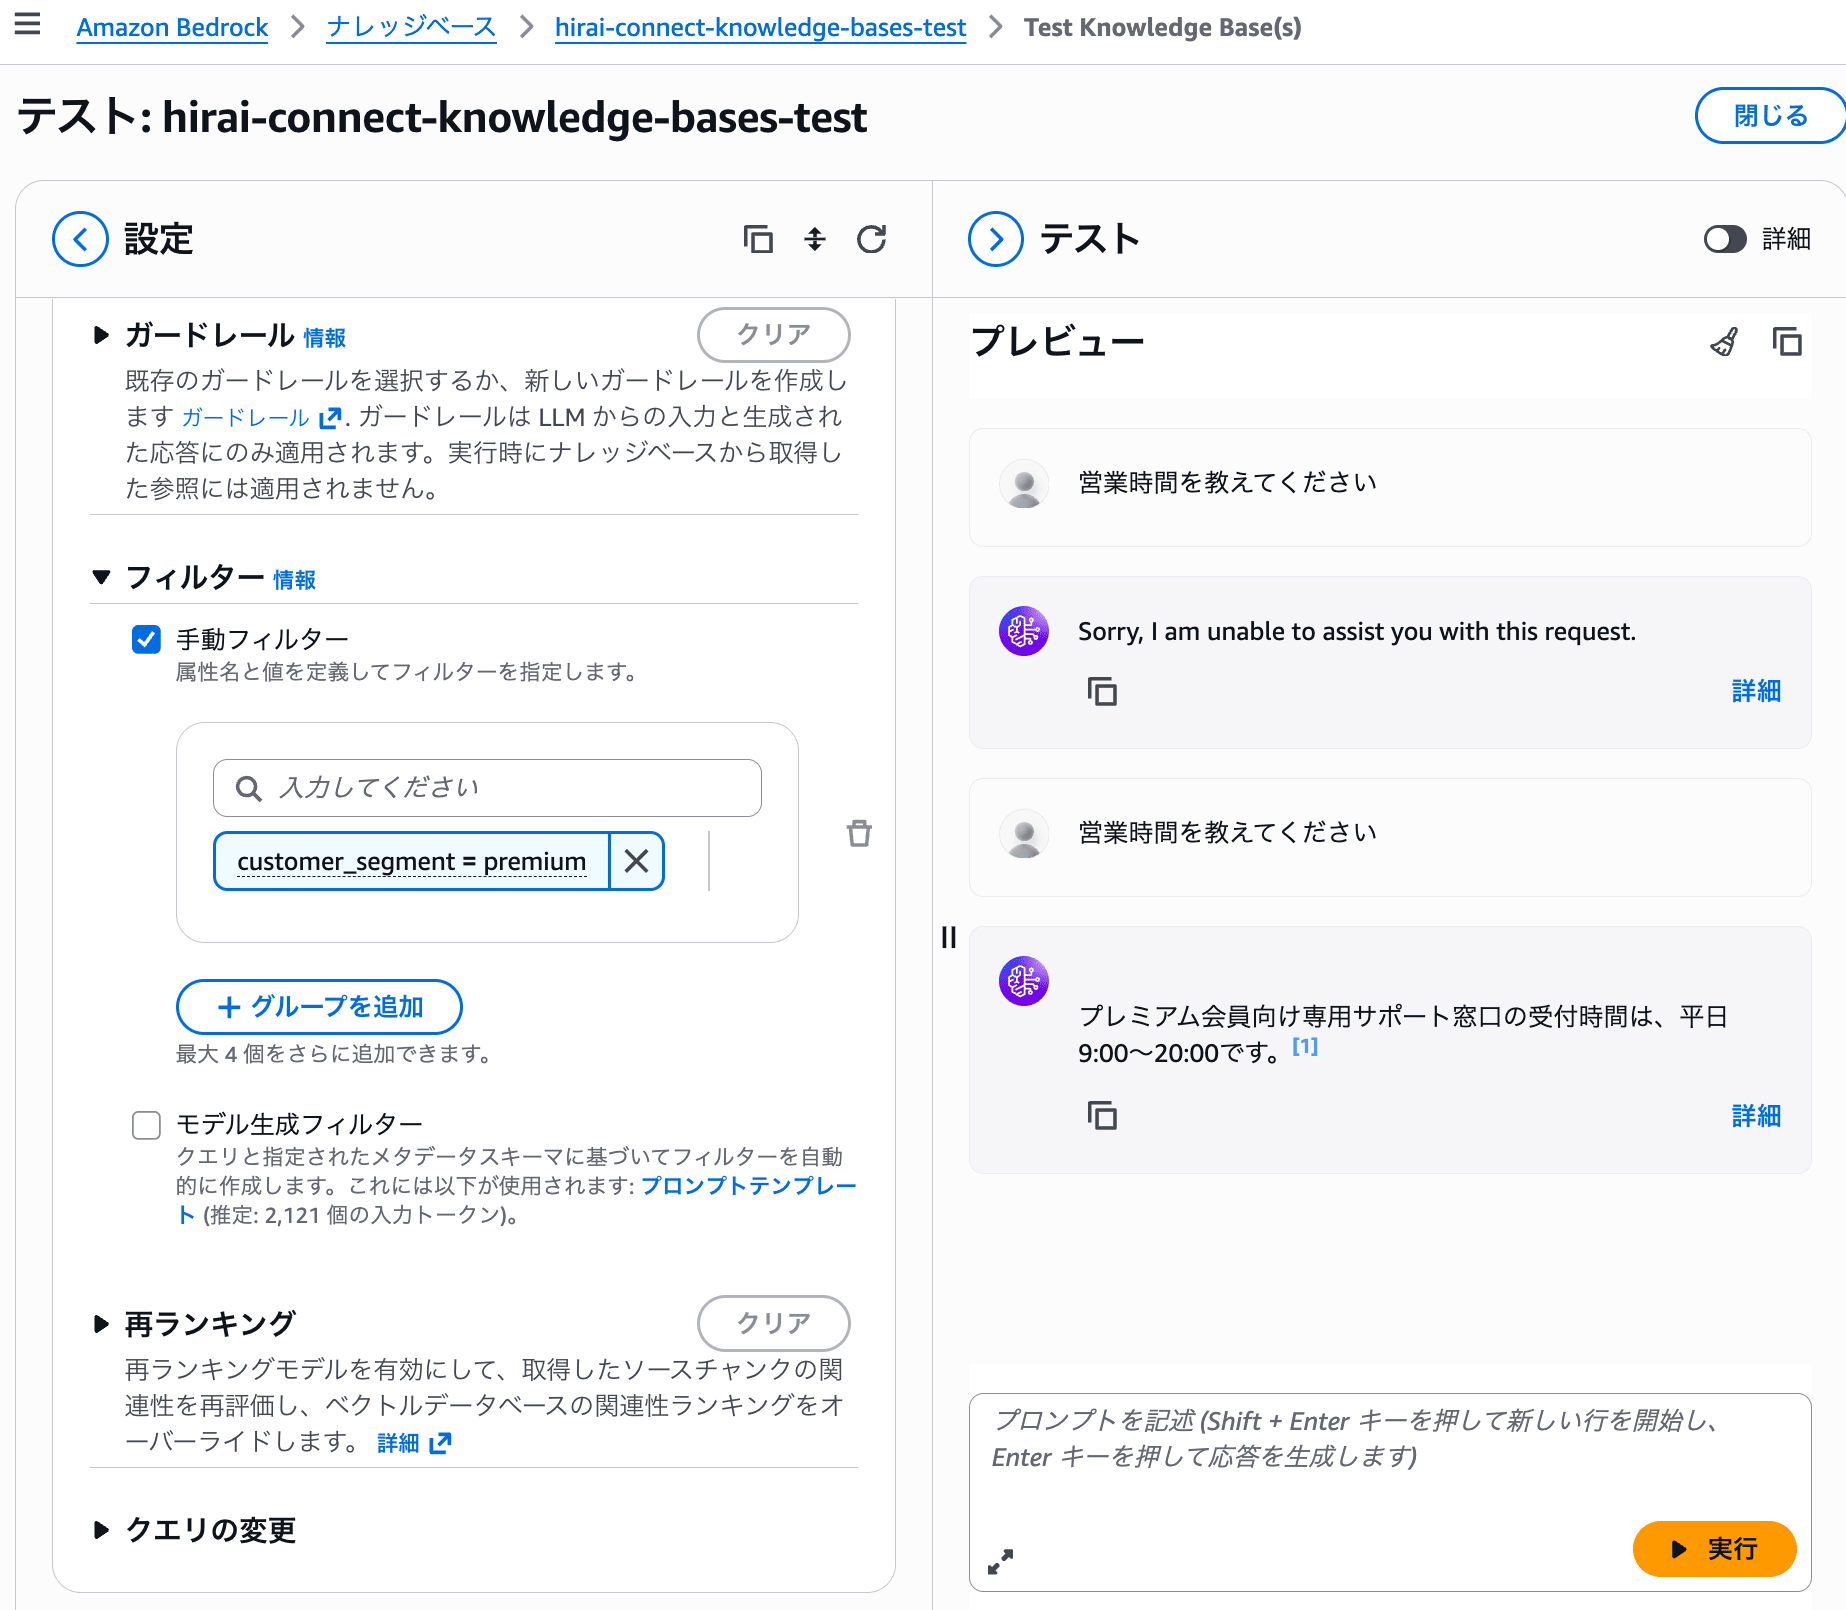This screenshot has width=1846, height=1610.
Task: Click the user avatar of the first question
Action: tap(1024, 483)
